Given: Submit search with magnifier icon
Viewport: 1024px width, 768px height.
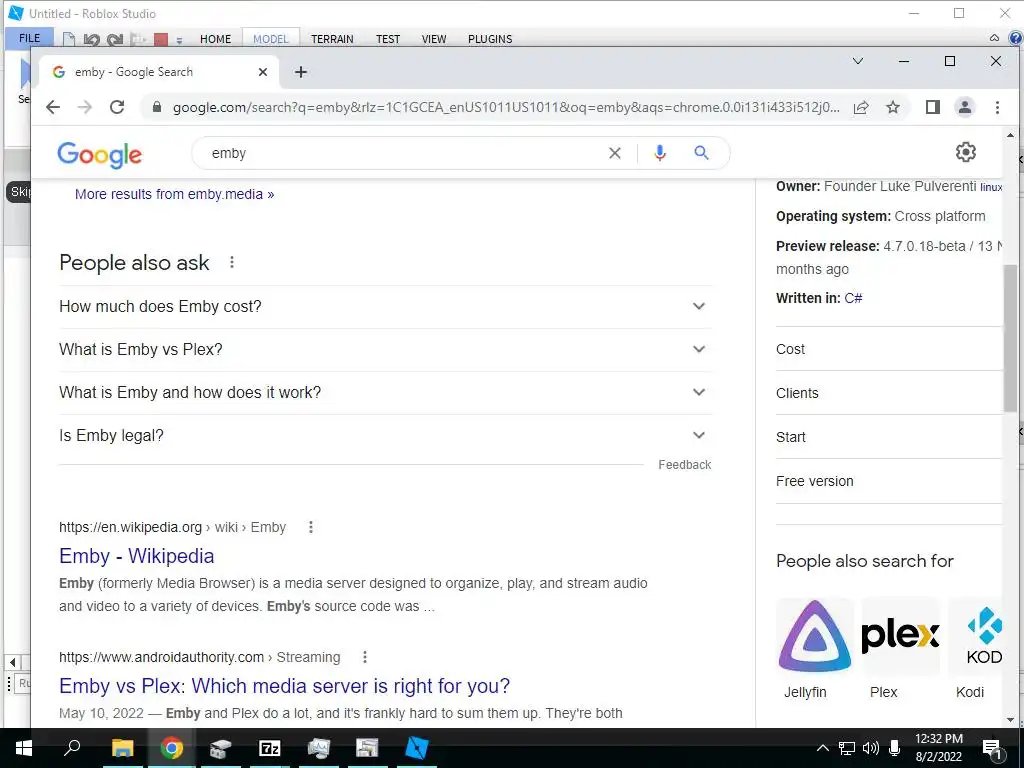Looking at the screenshot, I should click(701, 153).
